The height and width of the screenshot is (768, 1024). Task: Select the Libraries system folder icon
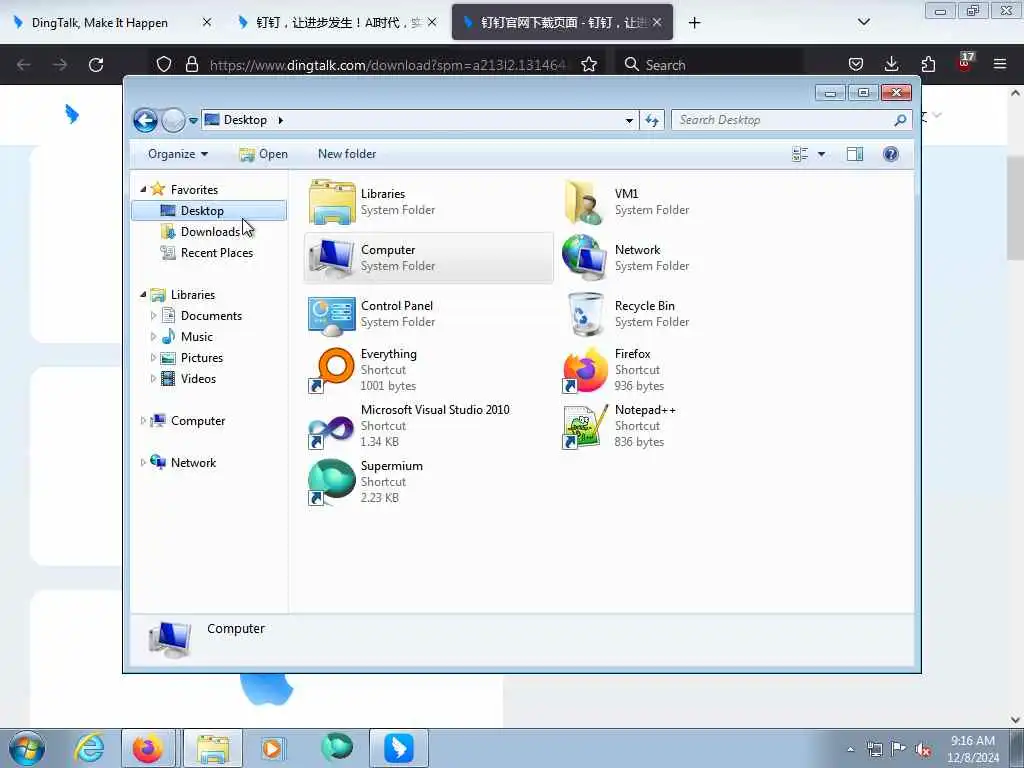332,202
